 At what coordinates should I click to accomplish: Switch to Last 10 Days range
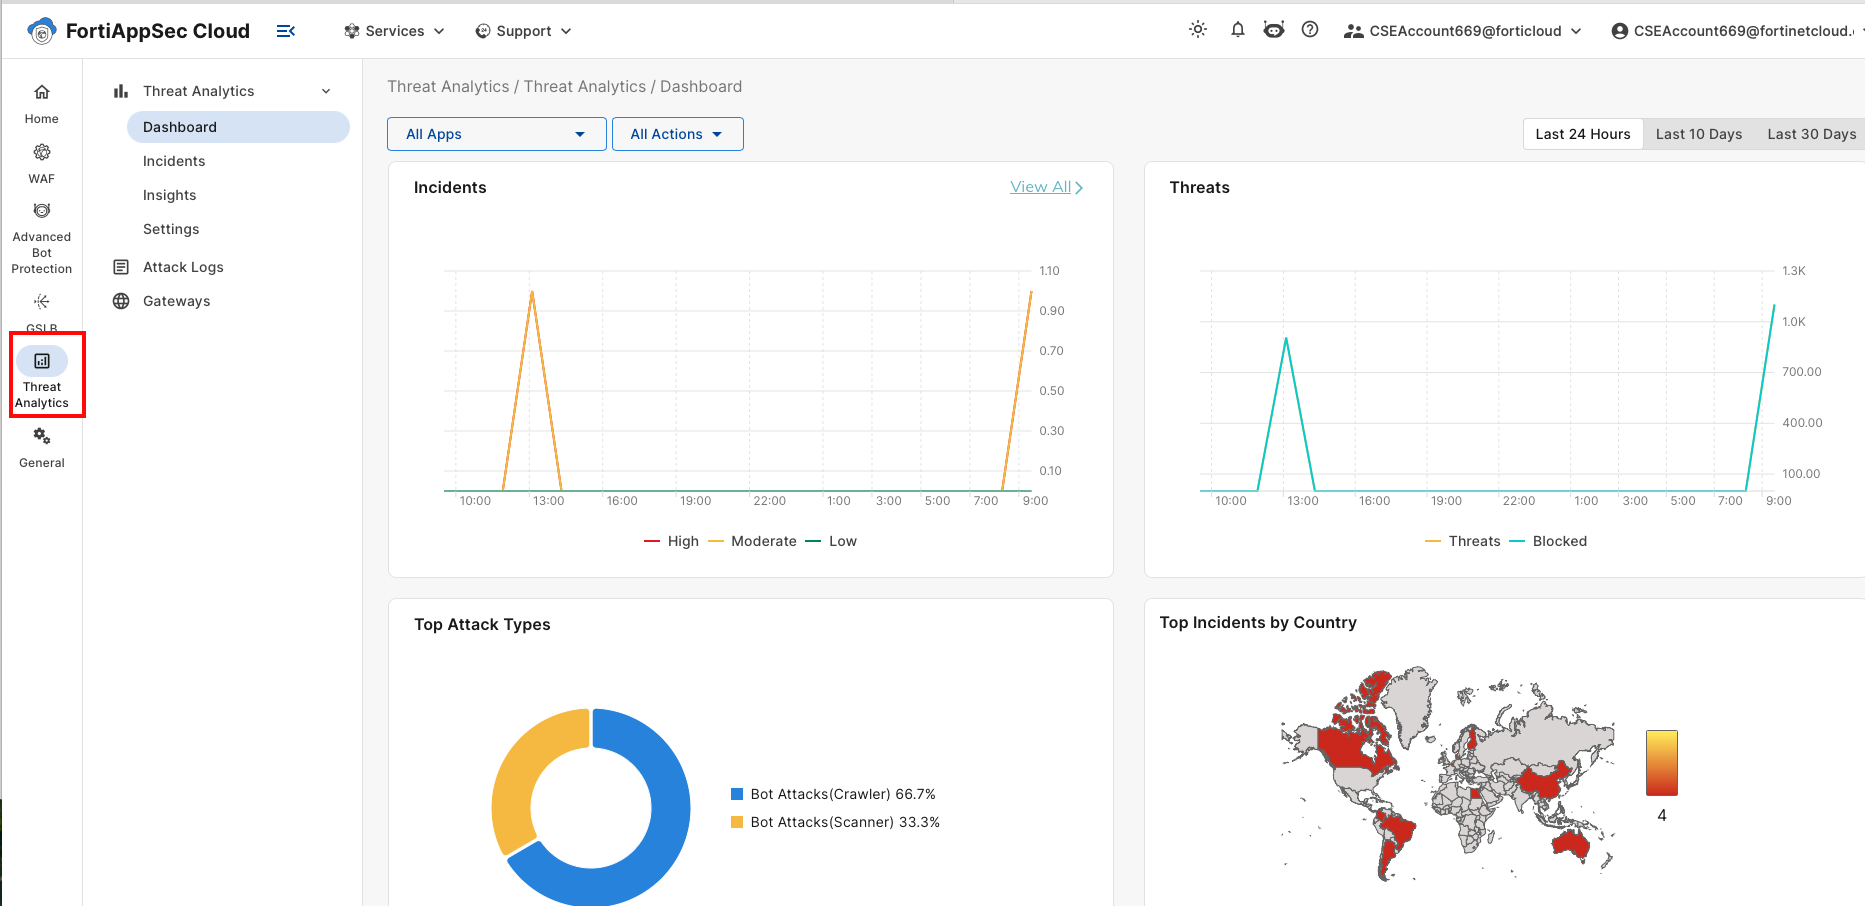point(1699,134)
